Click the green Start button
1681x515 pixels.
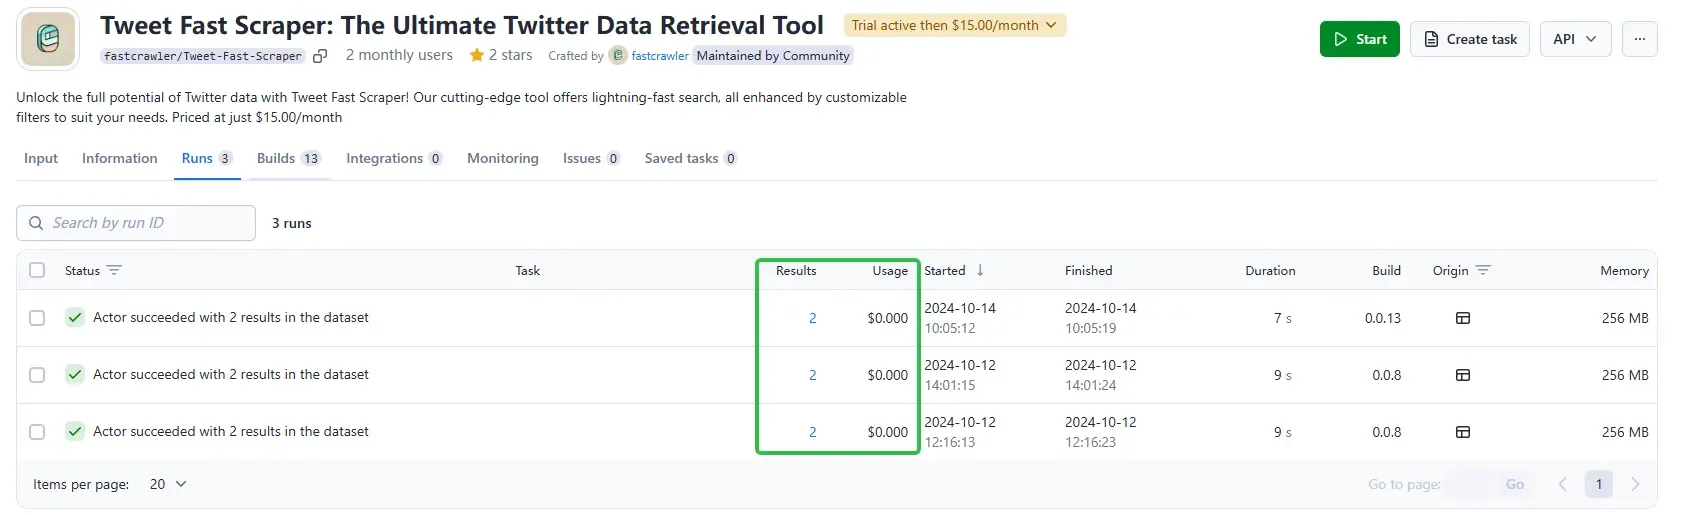click(1360, 39)
